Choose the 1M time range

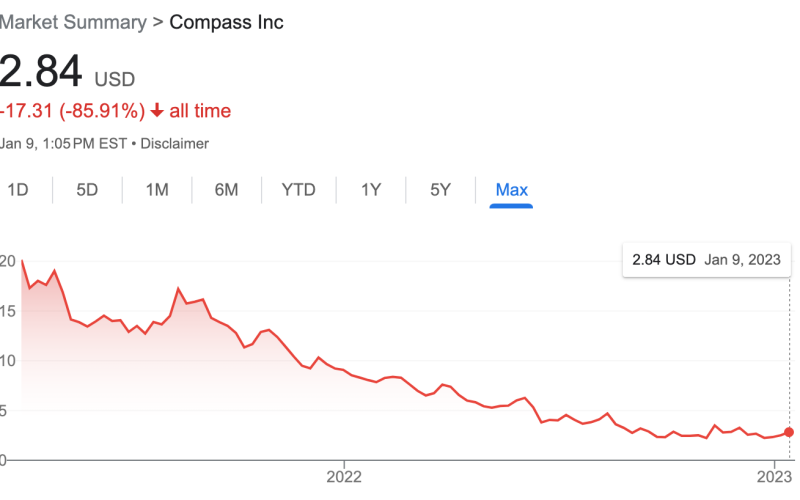pos(157,190)
